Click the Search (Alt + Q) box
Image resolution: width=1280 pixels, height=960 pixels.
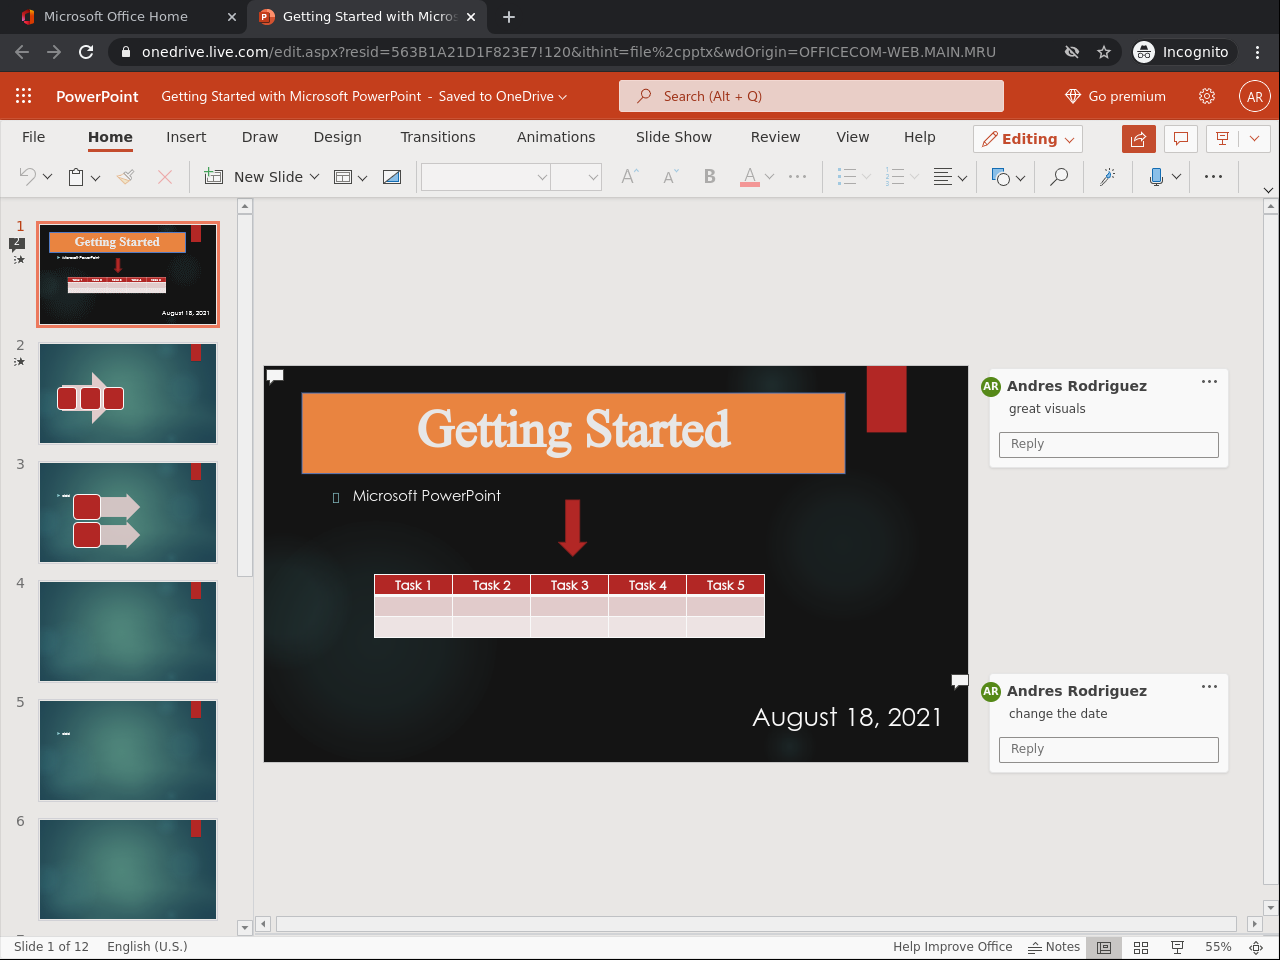point(811,96)
